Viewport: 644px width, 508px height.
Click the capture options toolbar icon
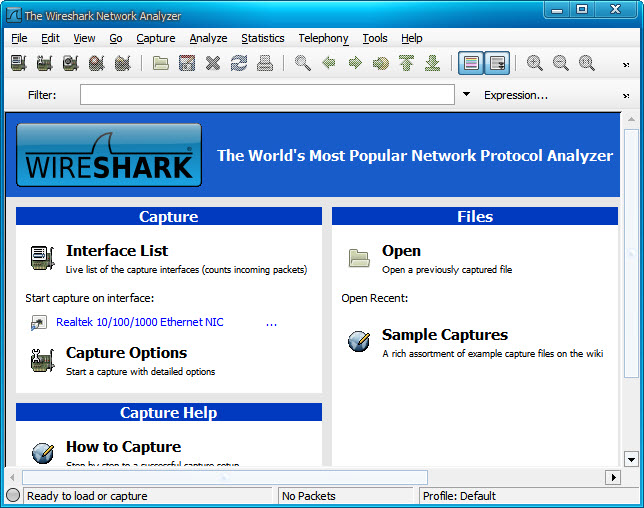click(44, 64)
